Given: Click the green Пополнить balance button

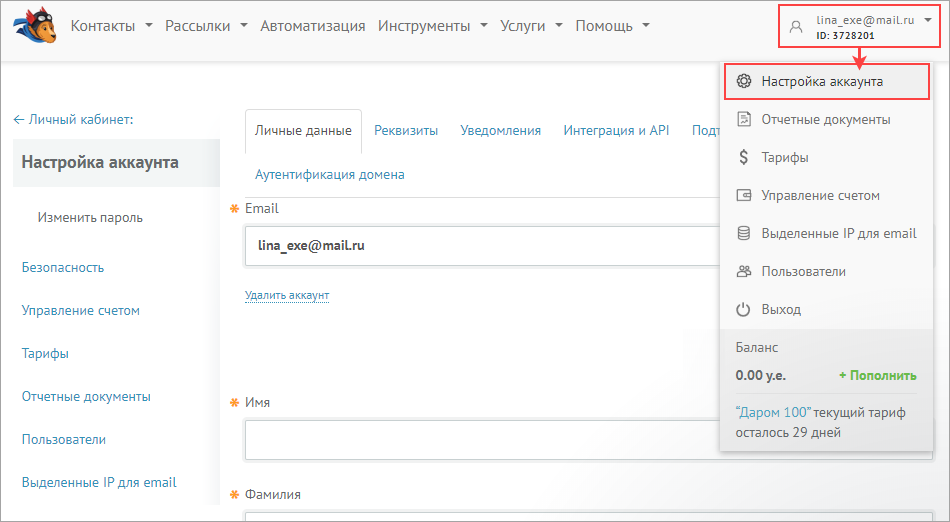Looking at the screenshot, I should coord(877,375).
